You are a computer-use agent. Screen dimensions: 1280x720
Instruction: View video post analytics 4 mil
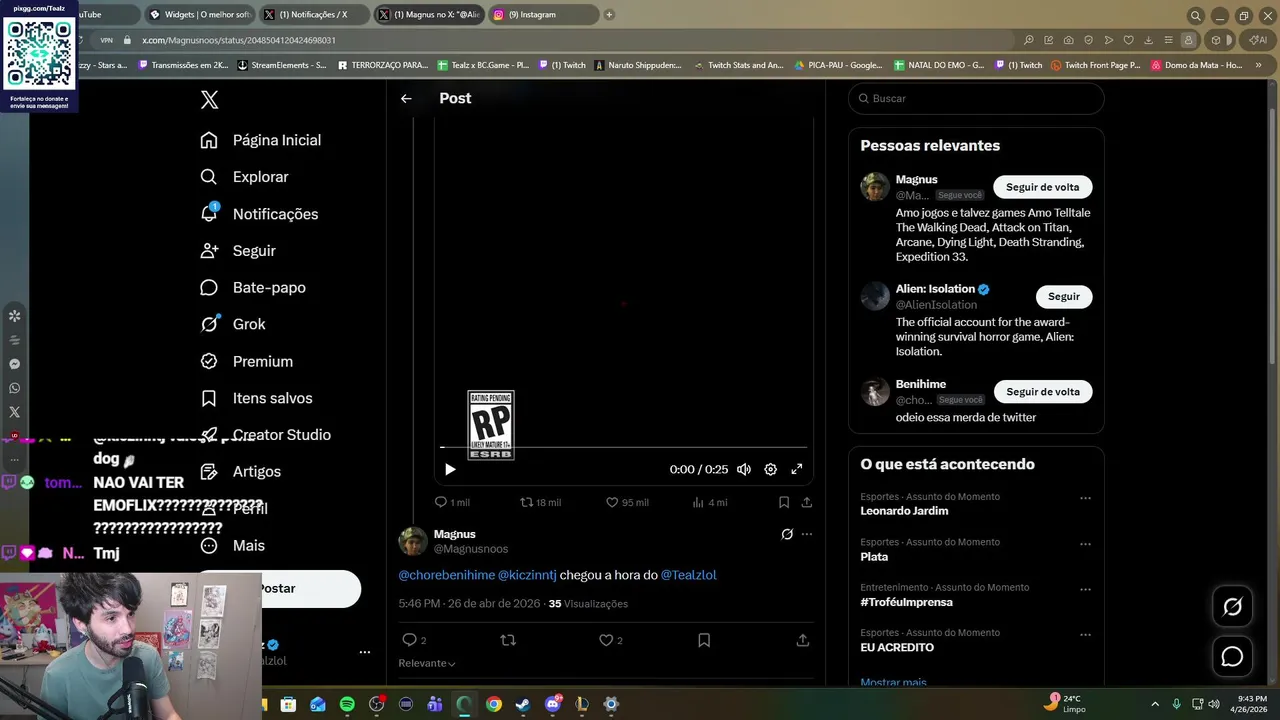pos(709,502)
